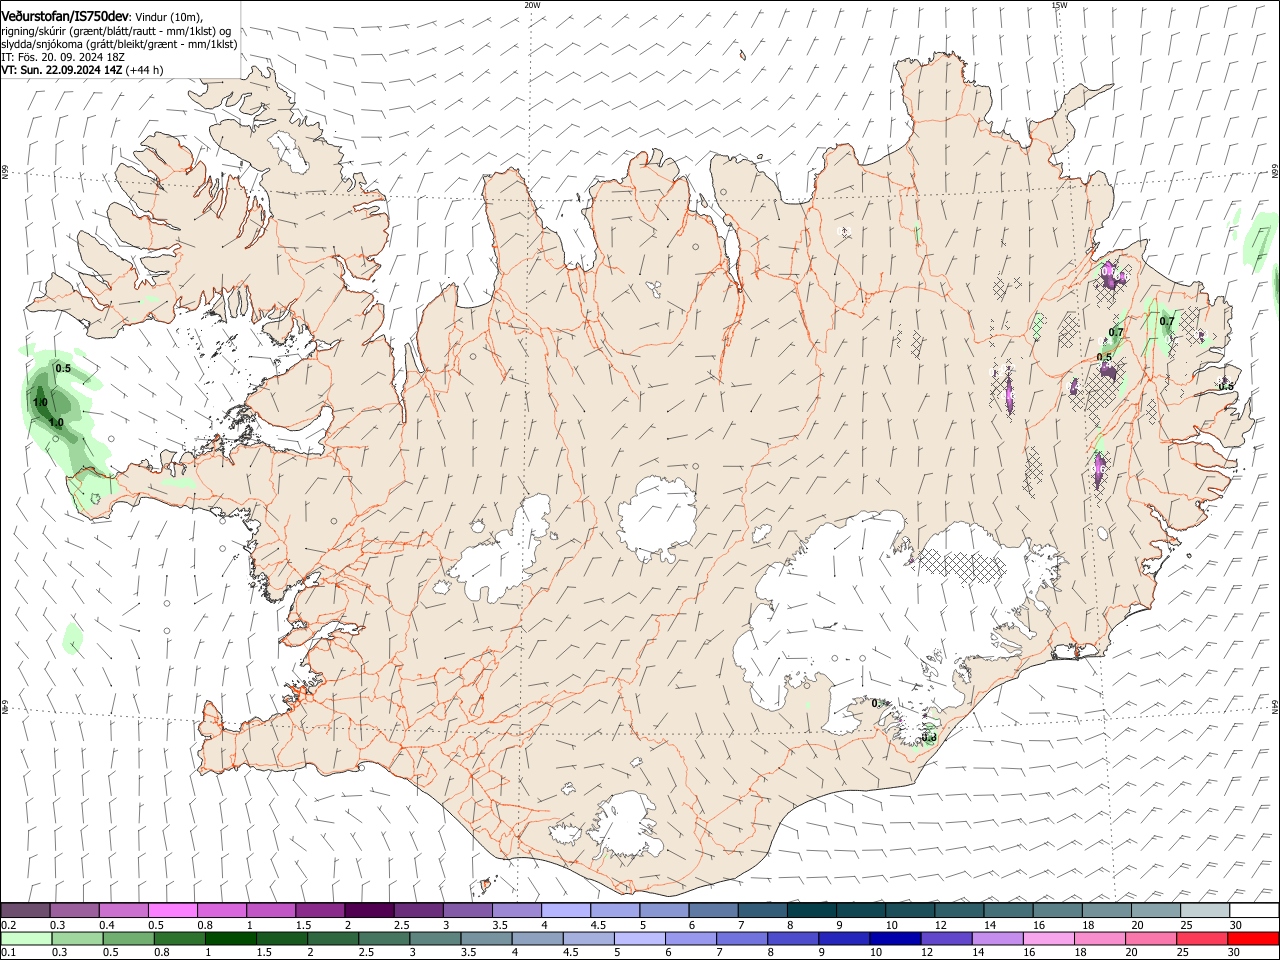Click the pale gray 25 swatch, upper legend row
Image resolution: width=1280 pixels, height=960 pixels.
pyautogui.click(x=1204, y=910)
